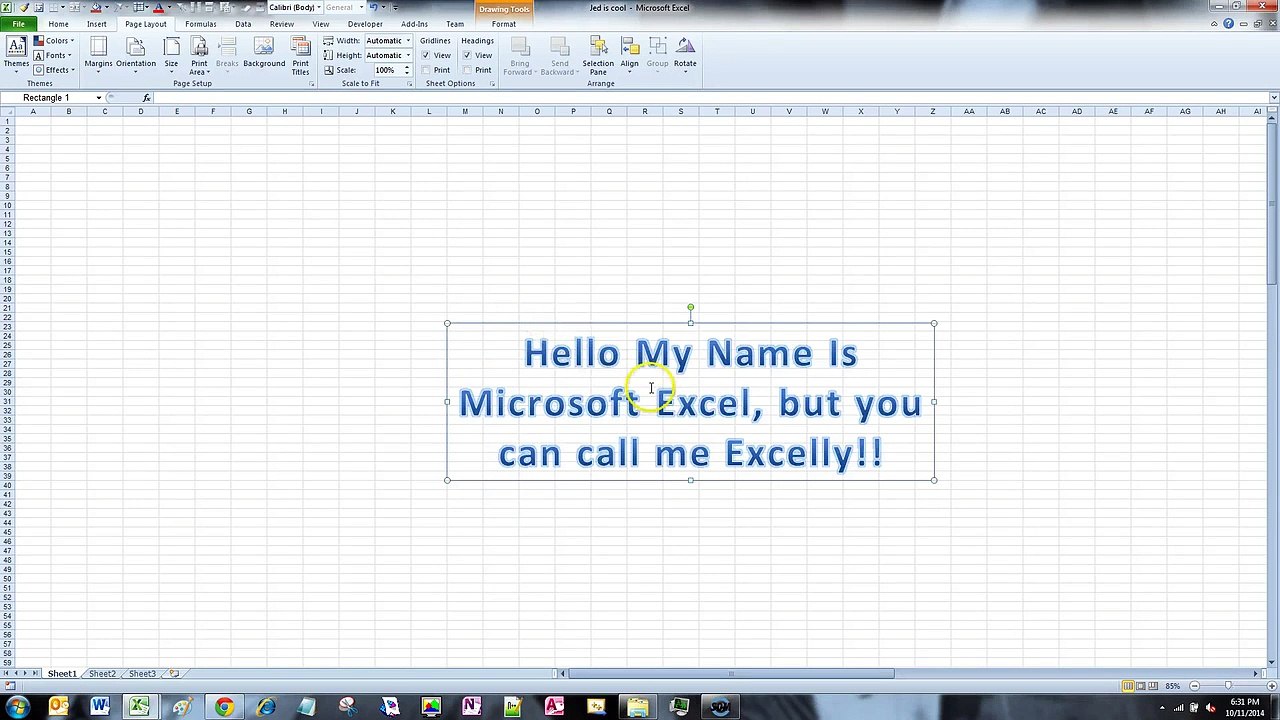
Task: Click column header M
Action: [x=465, y=111]
